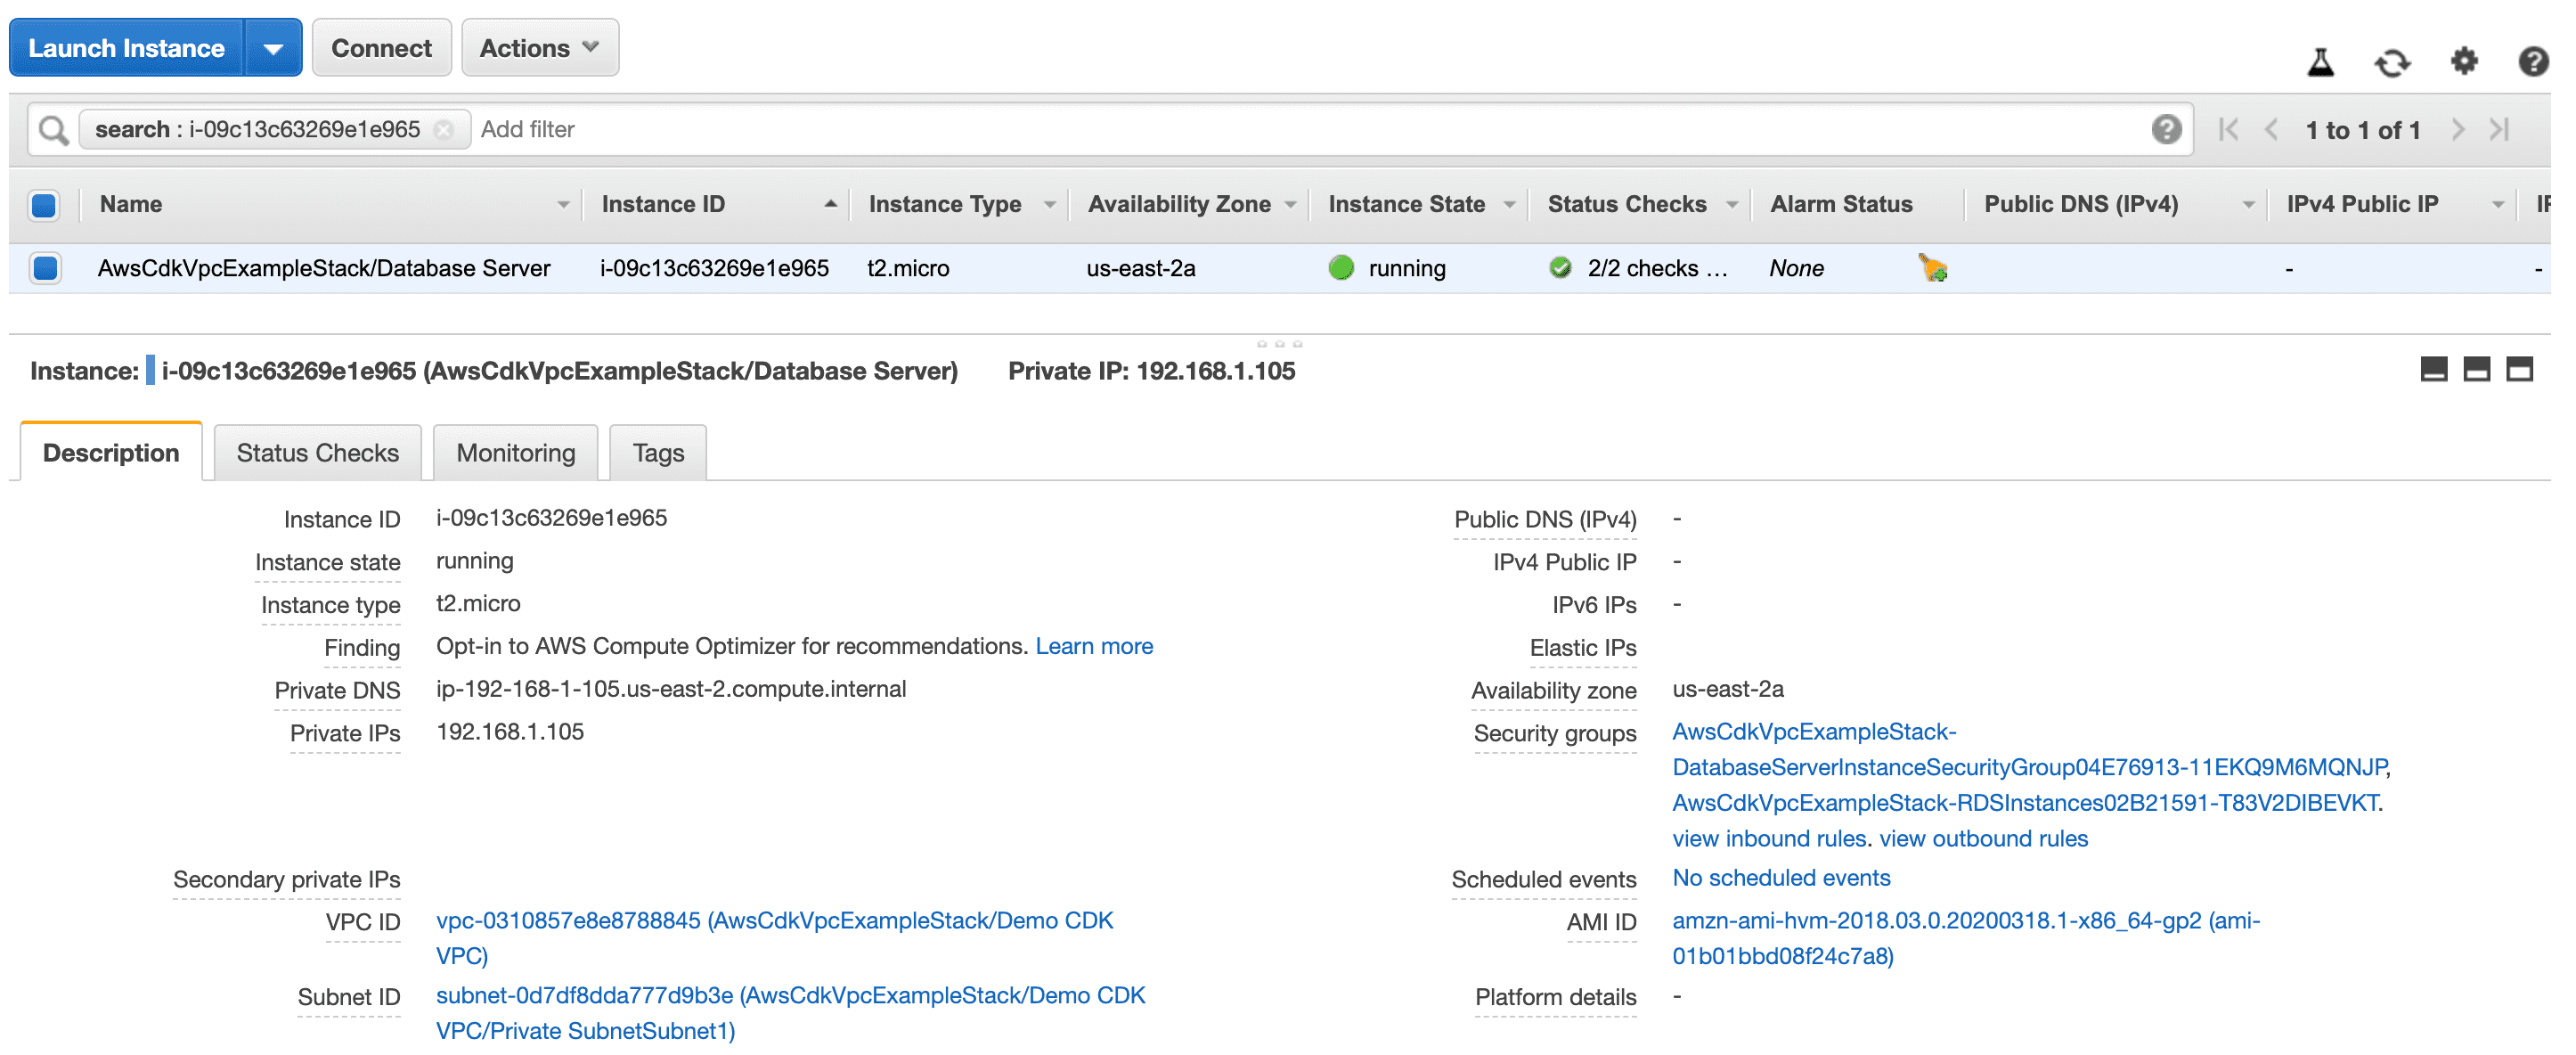Open the experiments flask icon
Viewport: 2576px width, 1055px height.
[2320, 62]
